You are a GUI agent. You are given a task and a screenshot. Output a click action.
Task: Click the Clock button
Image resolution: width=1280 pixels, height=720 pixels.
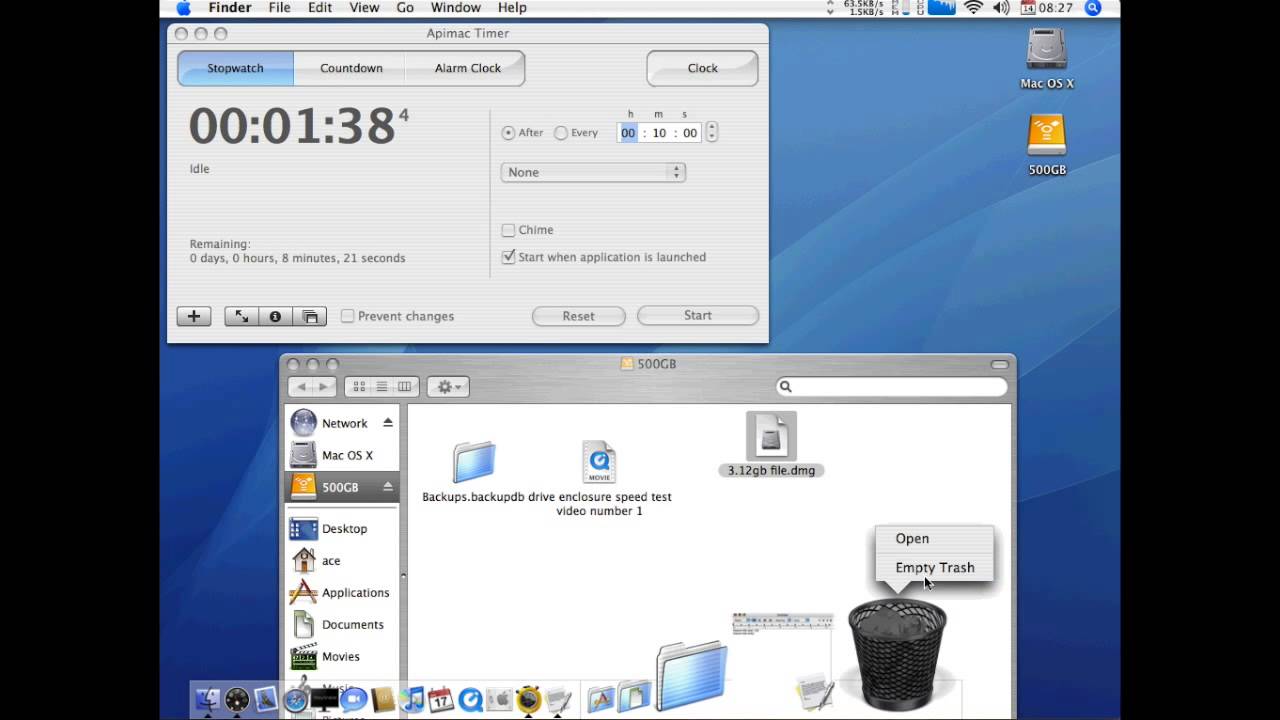coord(702,68)
